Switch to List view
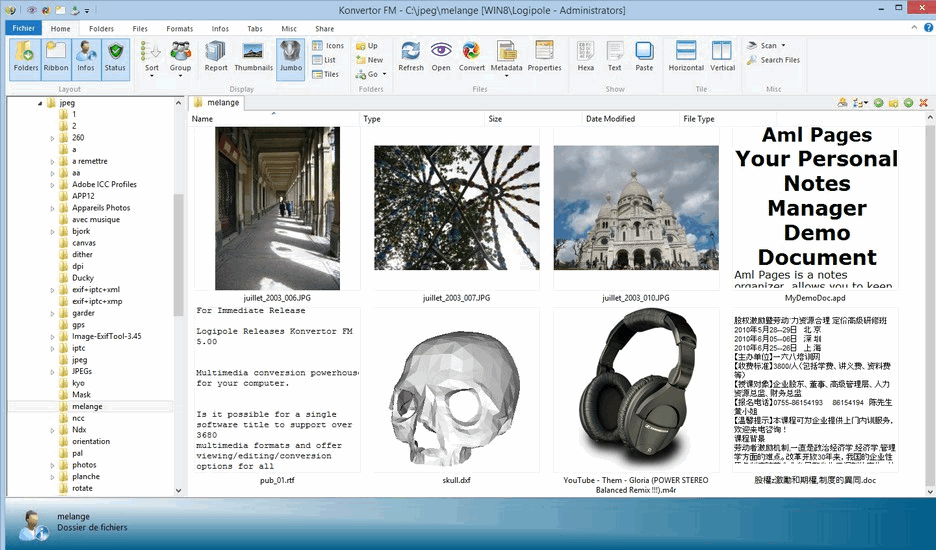Viewport: 936px width, 550px height. 324,60
